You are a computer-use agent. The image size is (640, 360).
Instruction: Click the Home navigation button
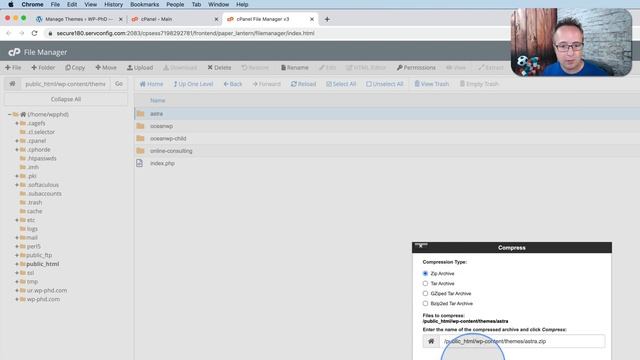click(151, 84)
